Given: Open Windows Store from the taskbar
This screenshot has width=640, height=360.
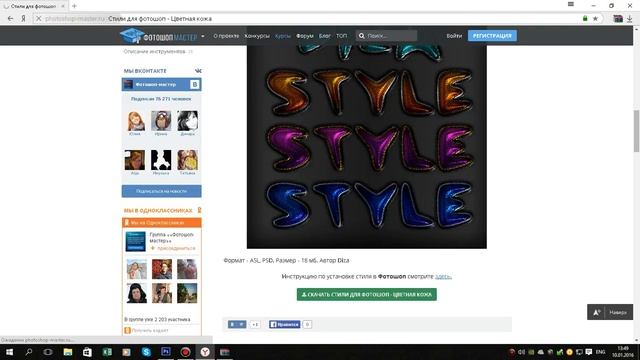Looking at the screenshot, I should [87, 352].
